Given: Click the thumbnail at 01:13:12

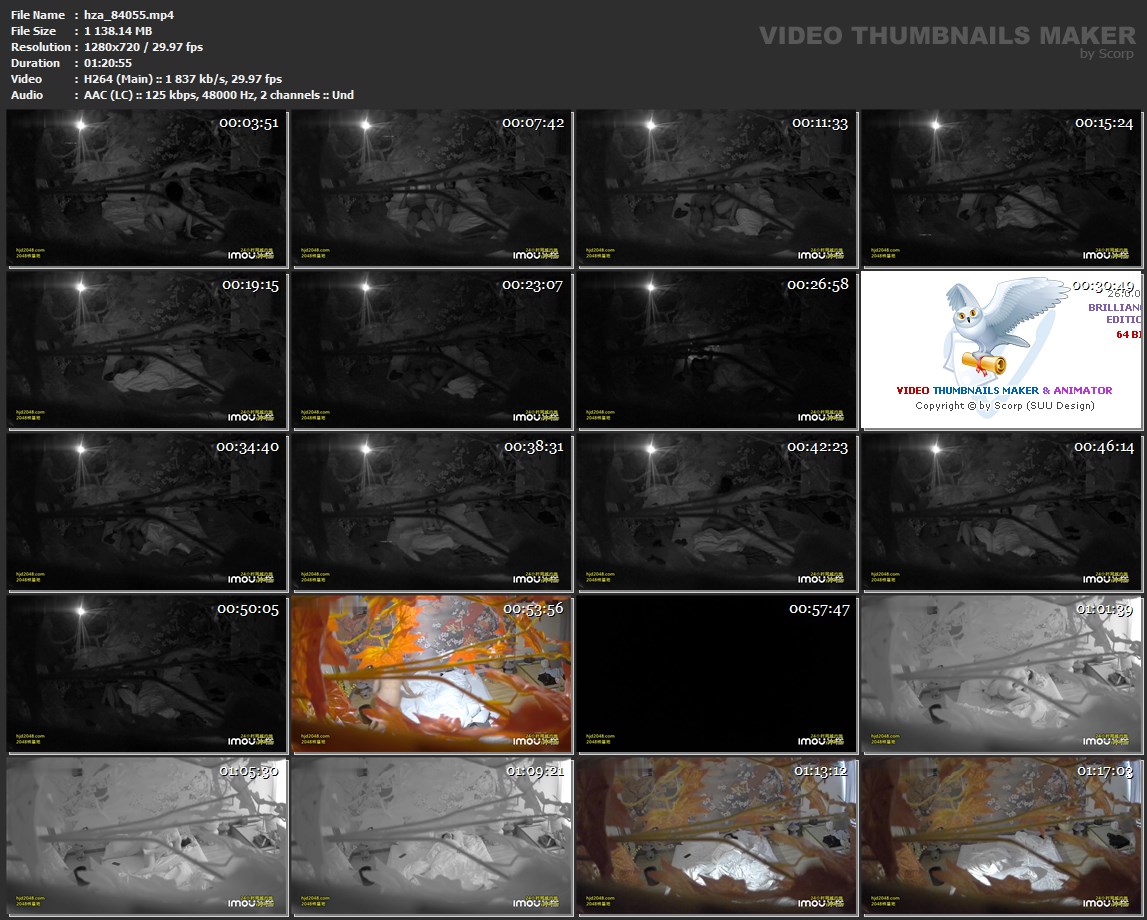Looking at the screenshot, I should [717, 837].
